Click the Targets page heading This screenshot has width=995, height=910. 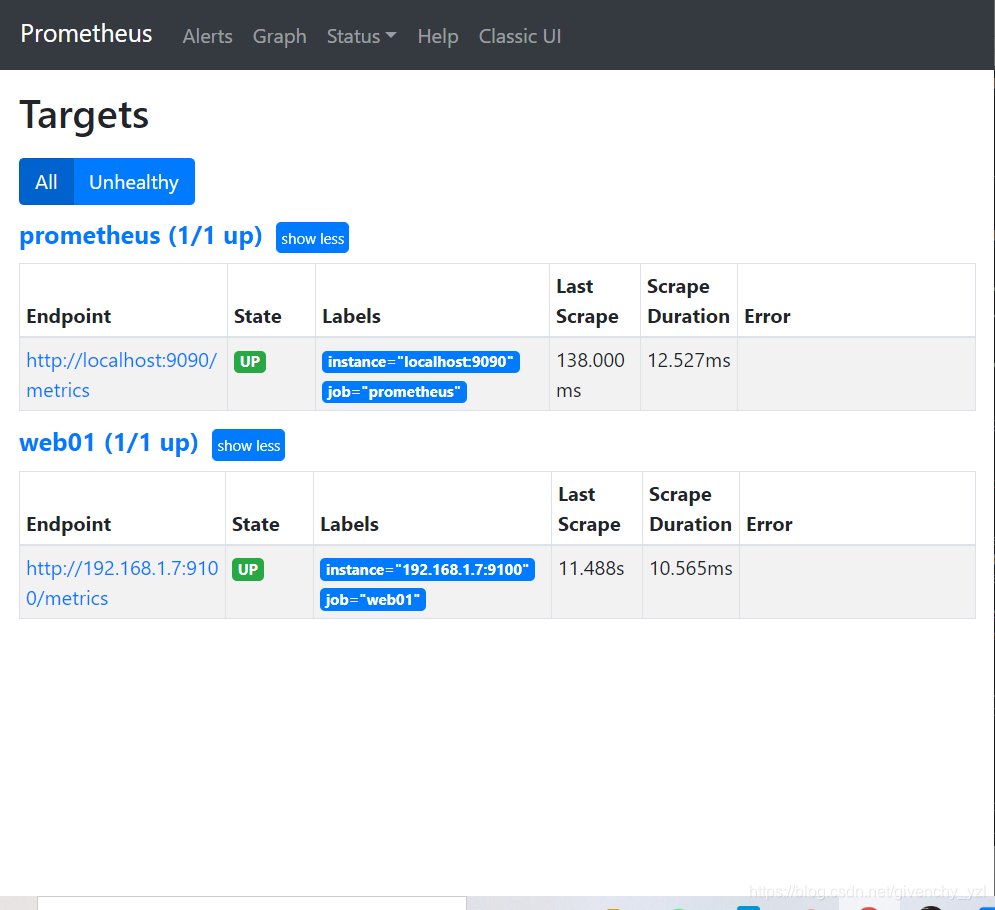click(x=84, y=115)
